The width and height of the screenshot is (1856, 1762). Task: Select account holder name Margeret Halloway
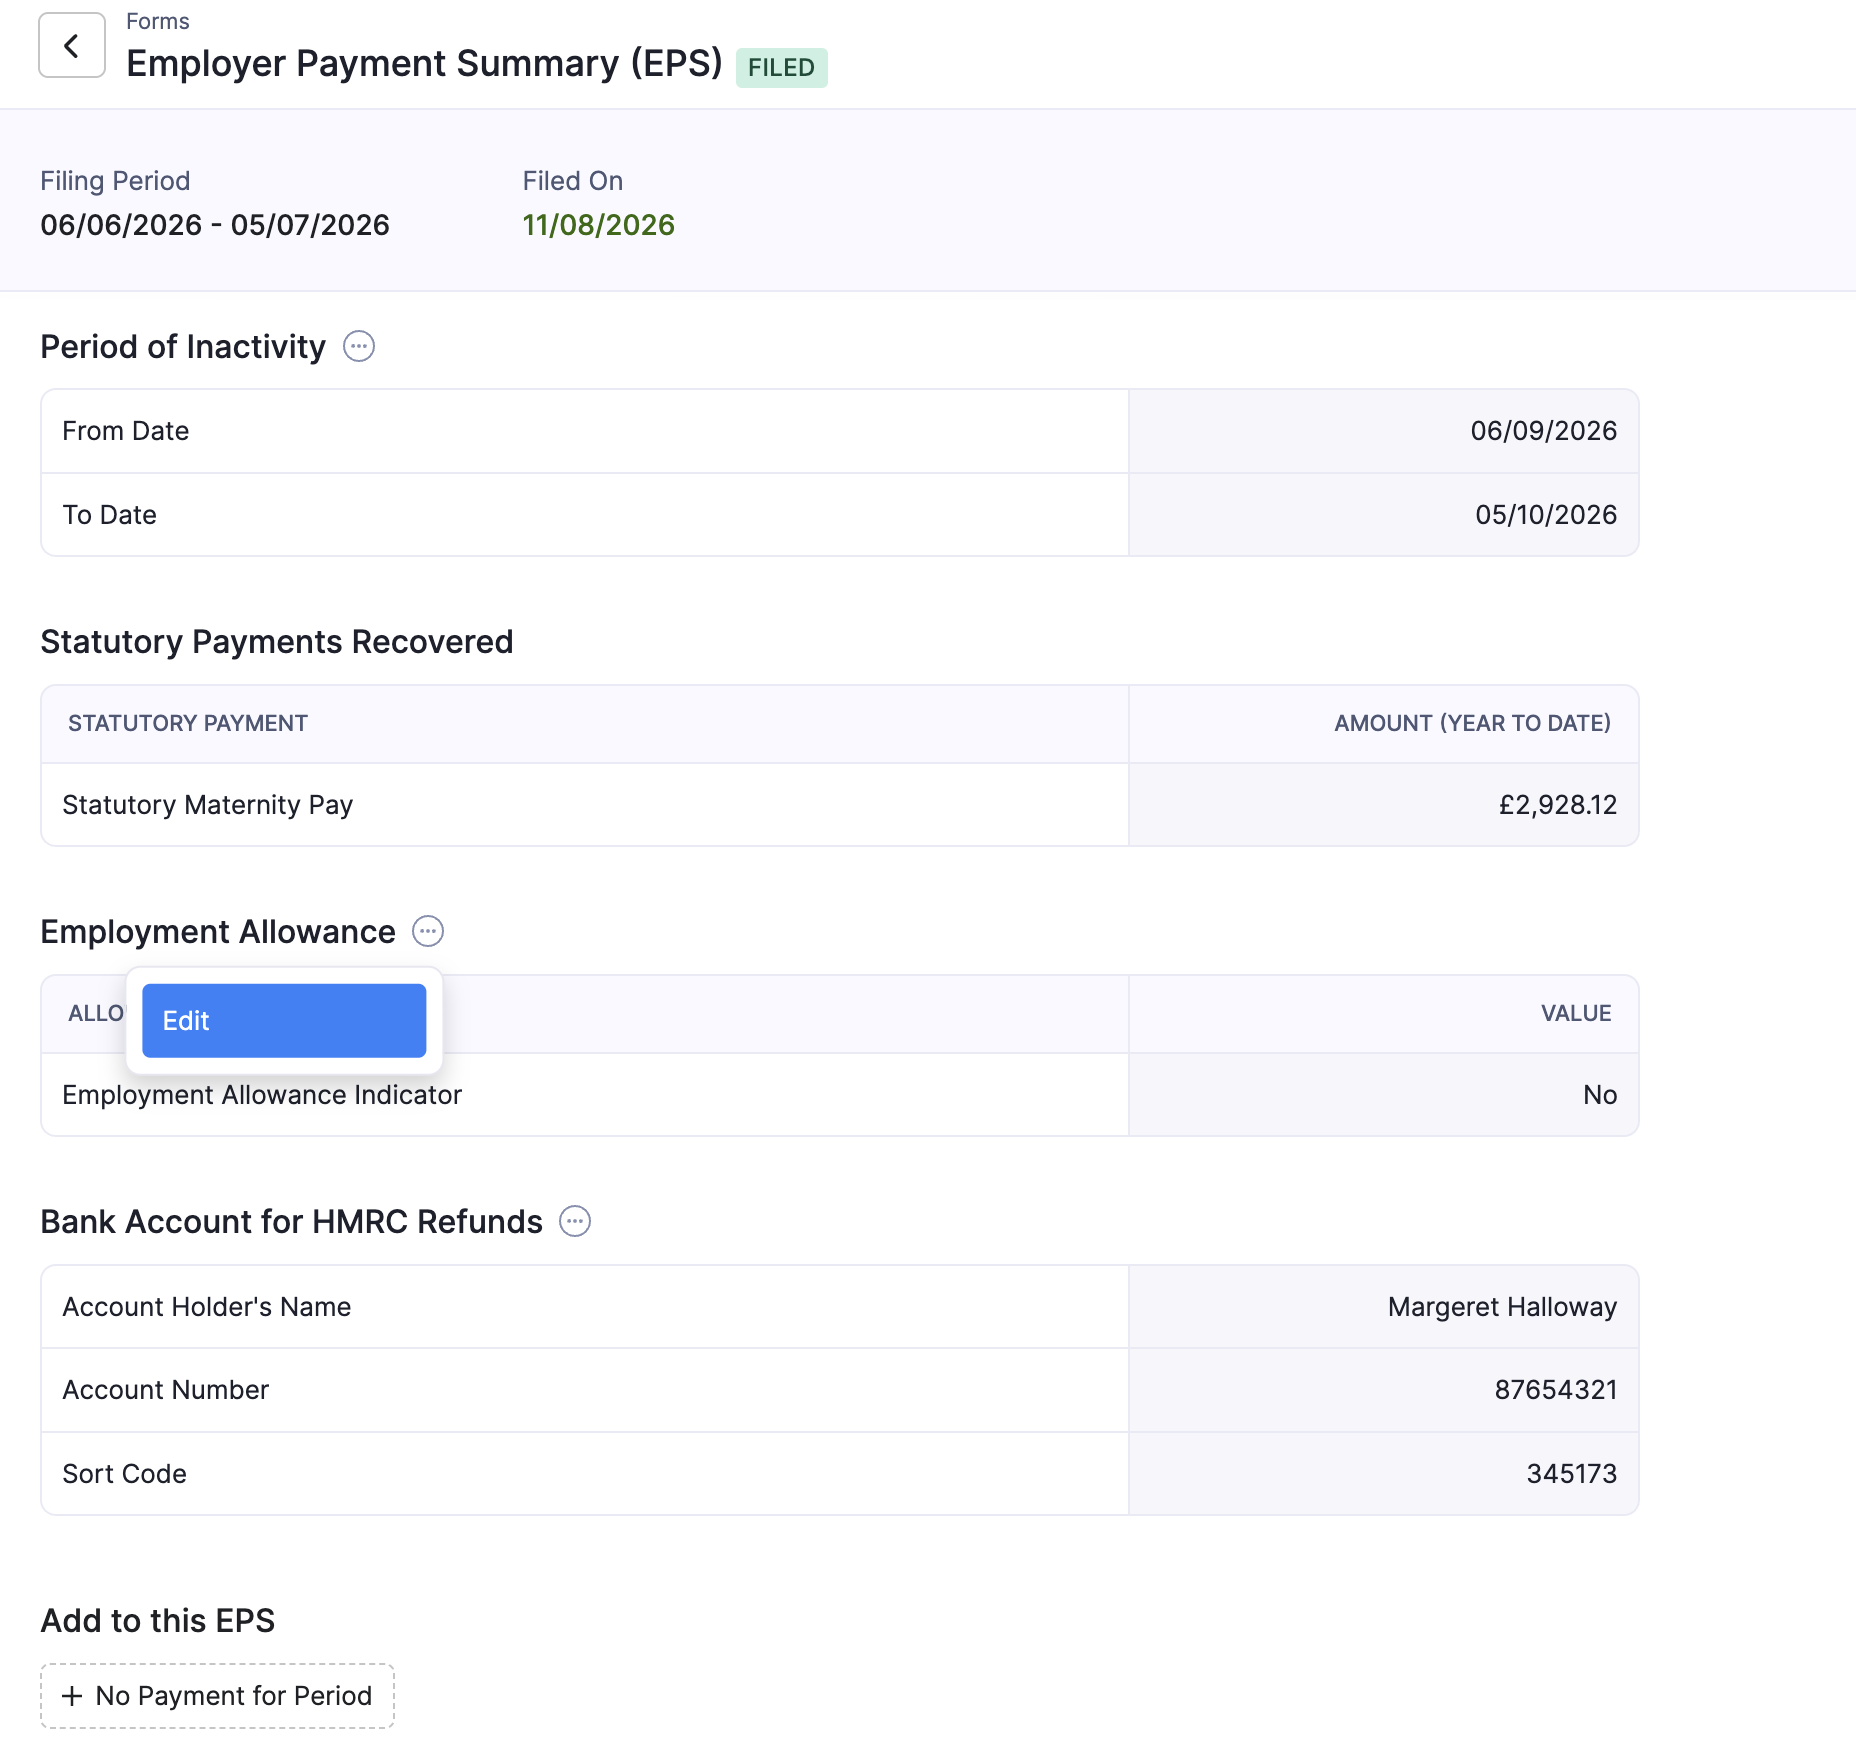click(x=1502, y=1307)
